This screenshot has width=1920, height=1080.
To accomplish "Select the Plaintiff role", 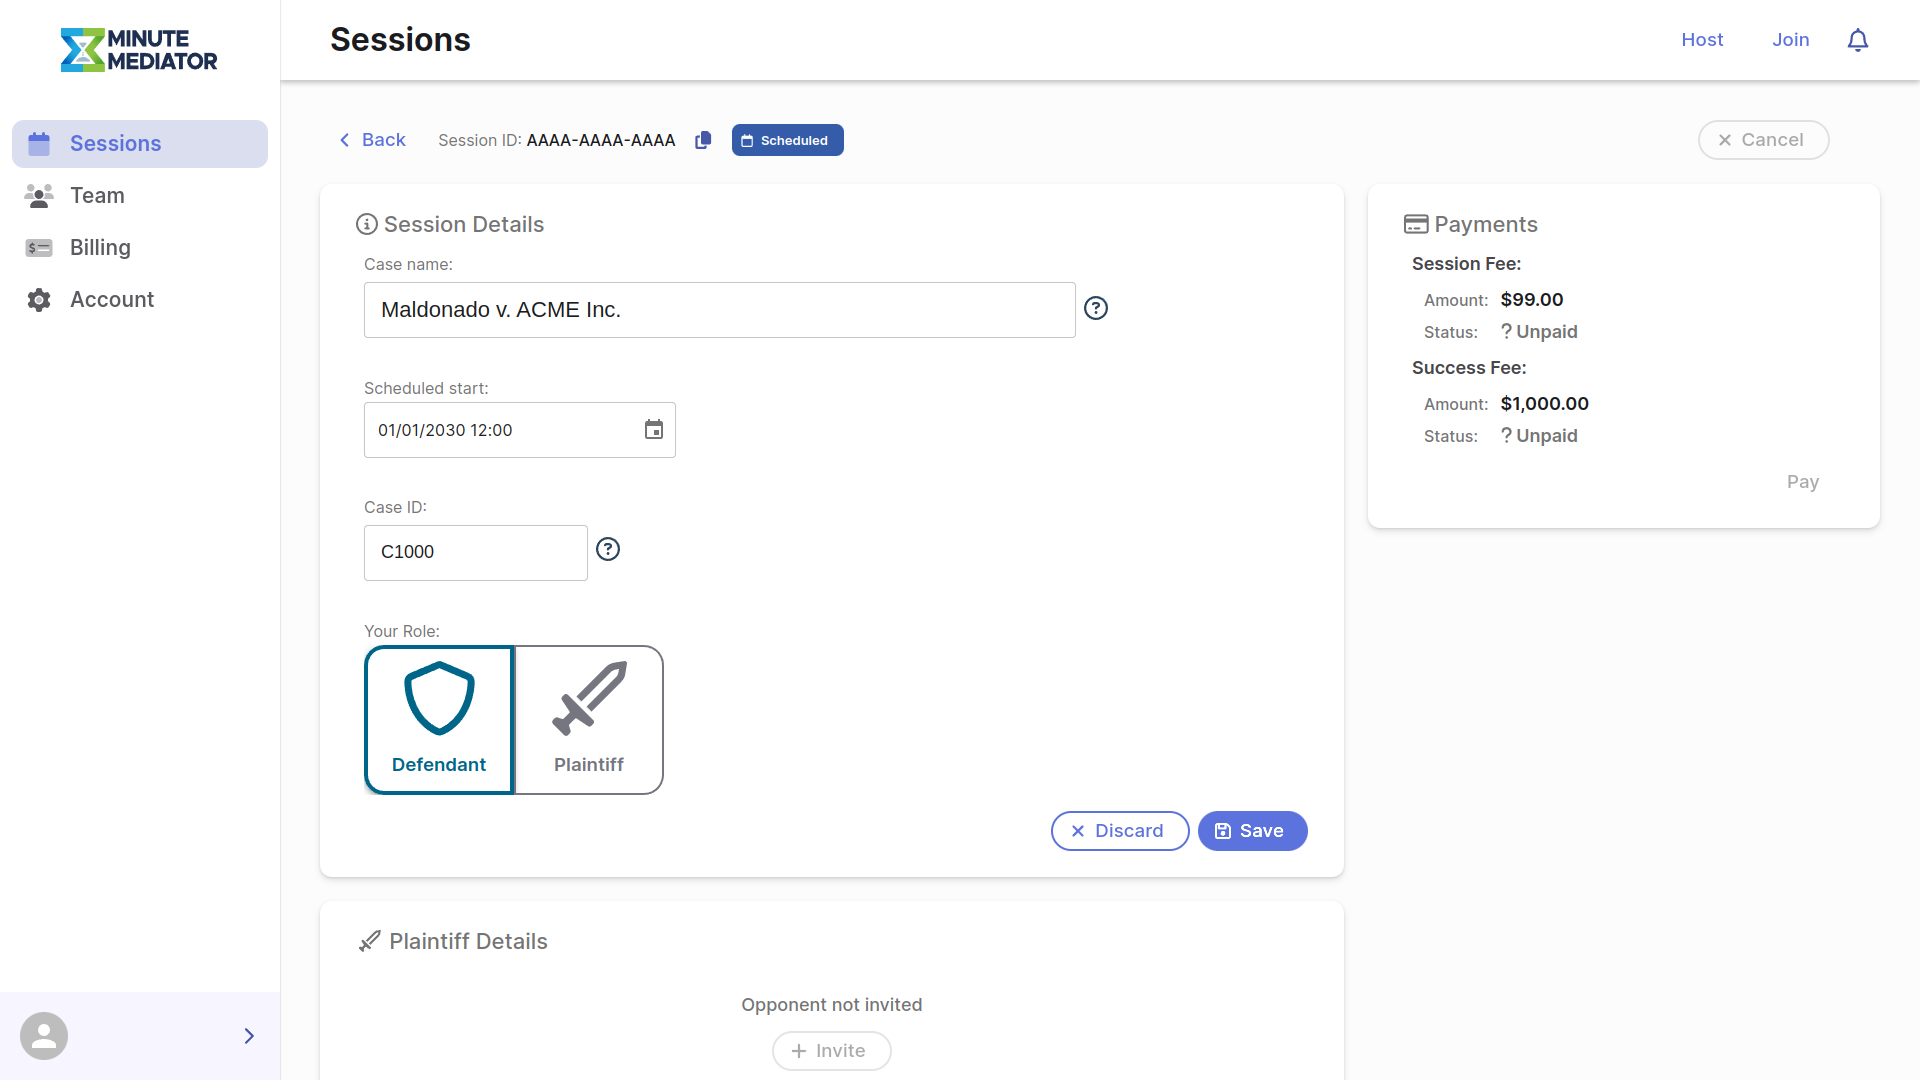I will [x=588, y=719].
